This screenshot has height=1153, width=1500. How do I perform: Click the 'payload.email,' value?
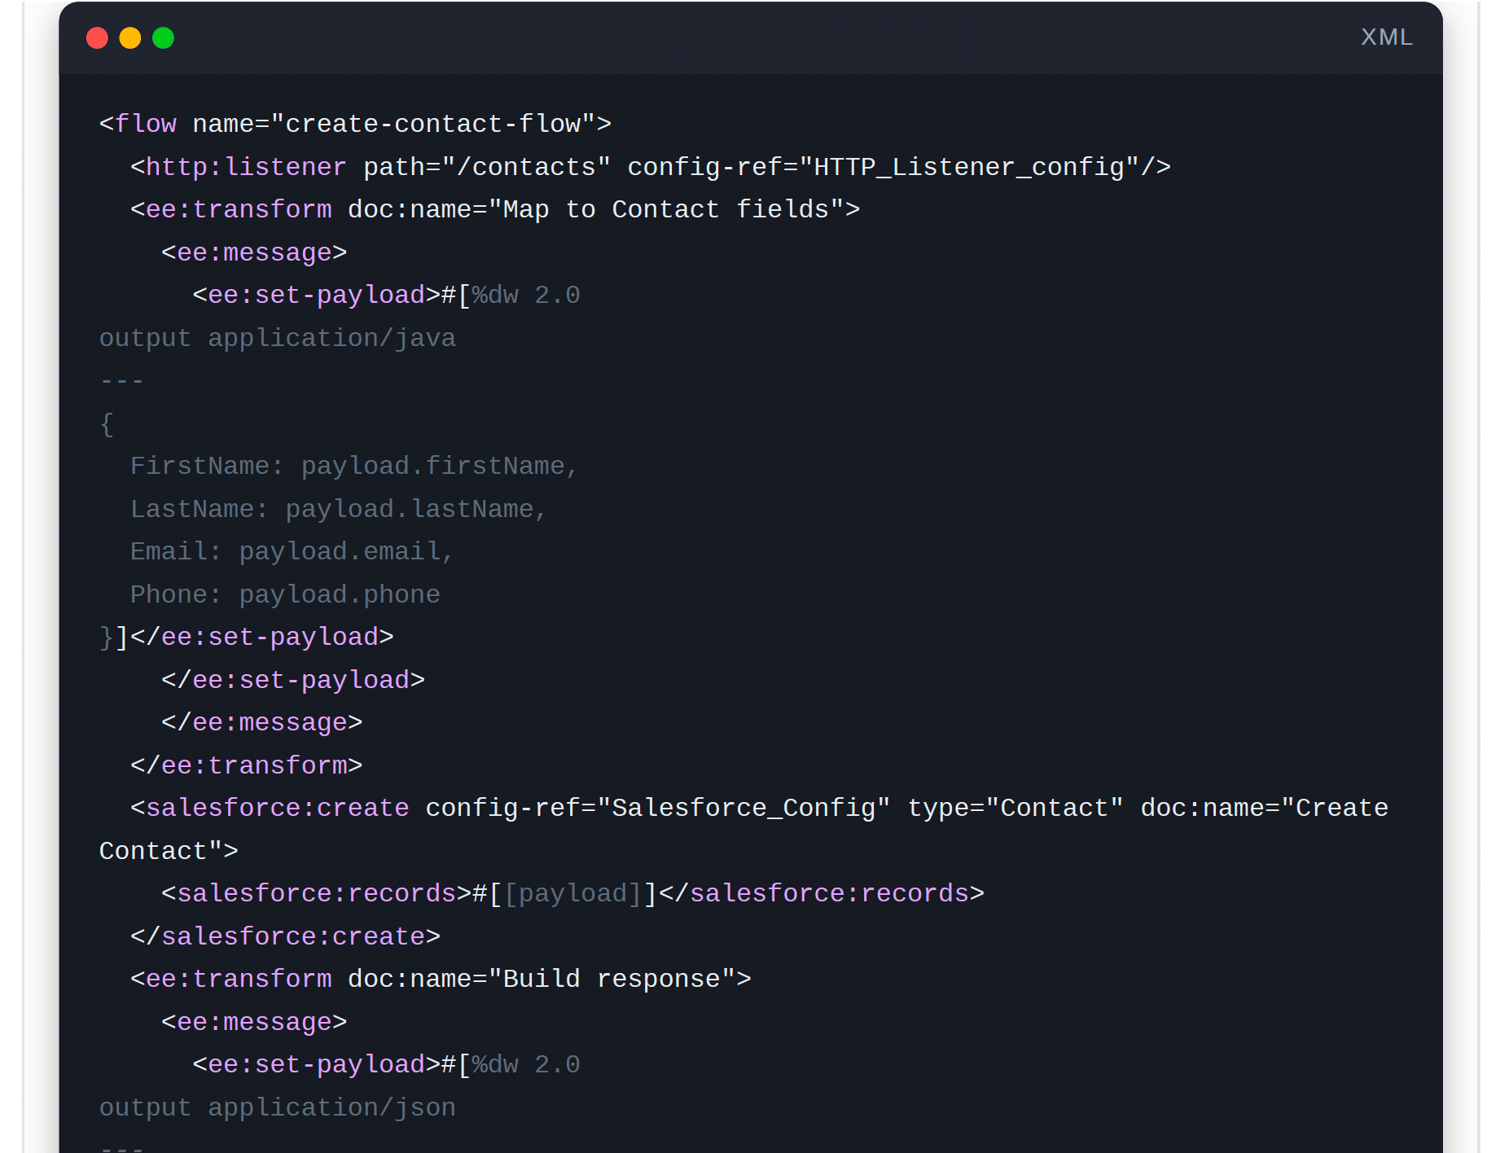pyautogui.click(x=347, y=552)
